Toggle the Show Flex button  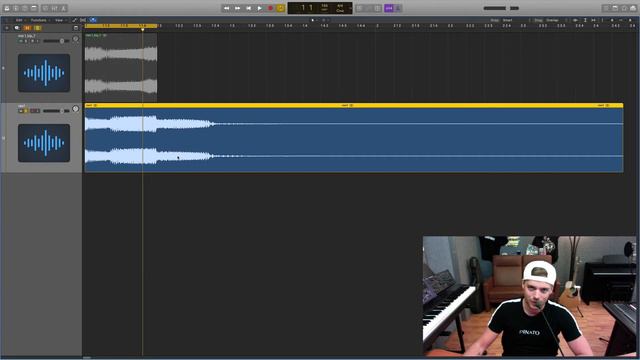point(83,20)
